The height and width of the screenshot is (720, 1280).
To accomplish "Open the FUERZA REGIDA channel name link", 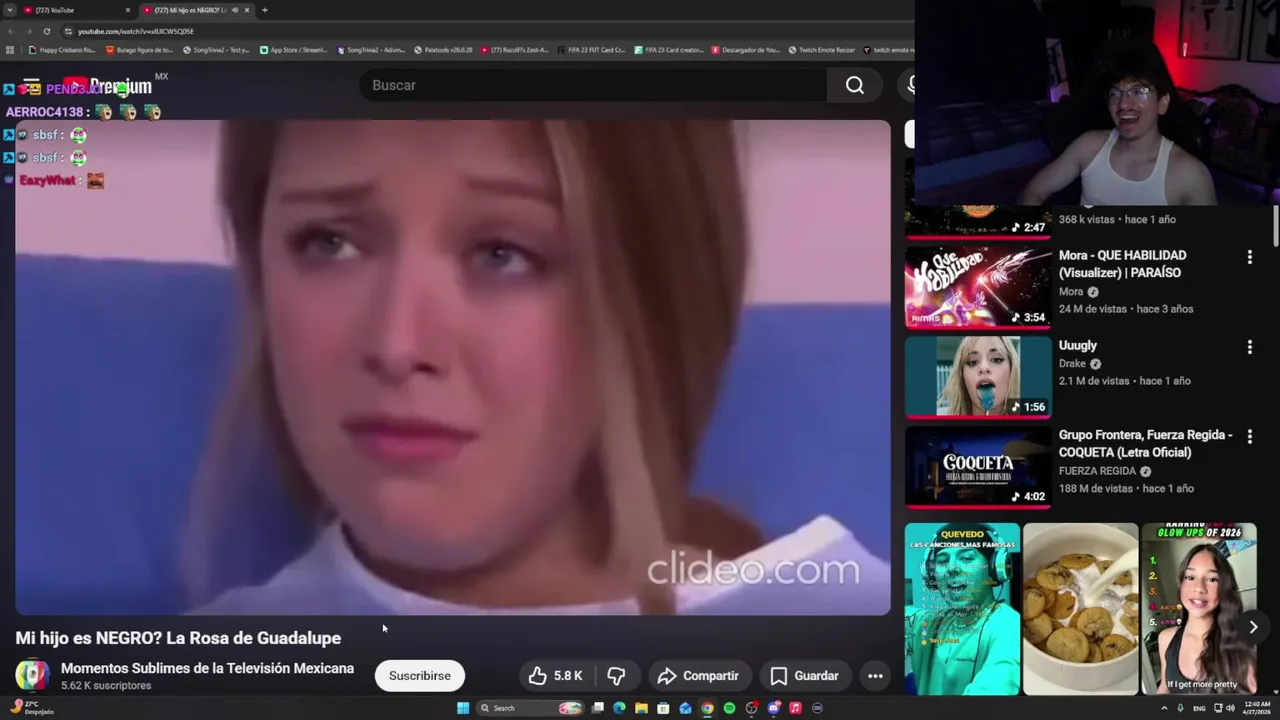I will 1097,471.
